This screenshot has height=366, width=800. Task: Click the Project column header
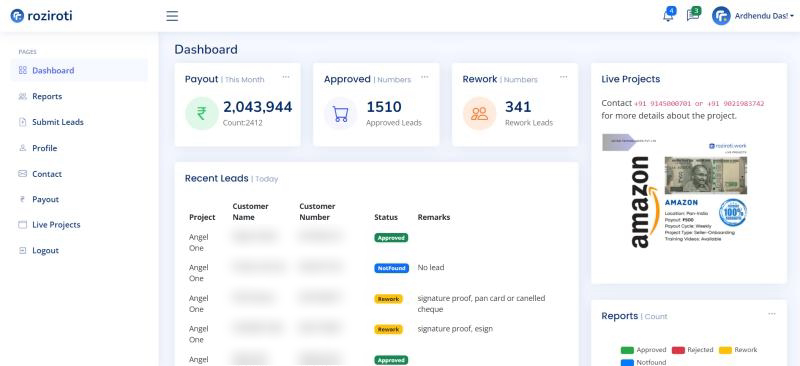[x=202, y=217]
